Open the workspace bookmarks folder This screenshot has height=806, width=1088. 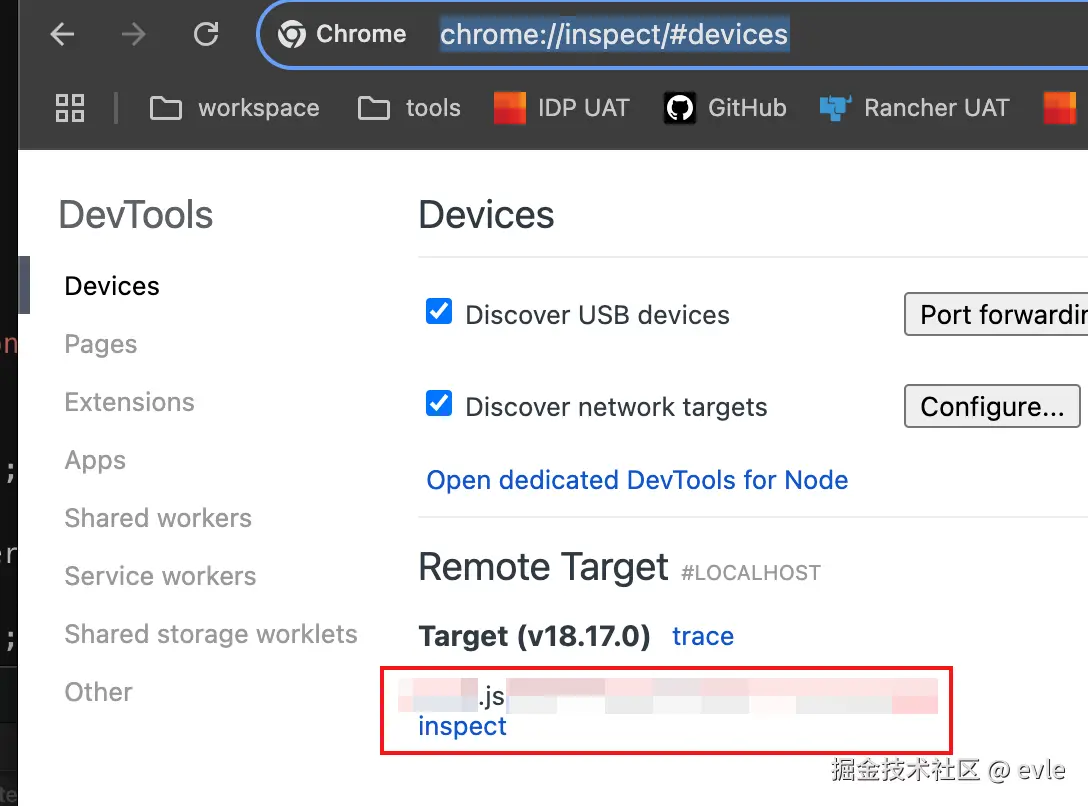click(x=235, y=108)
